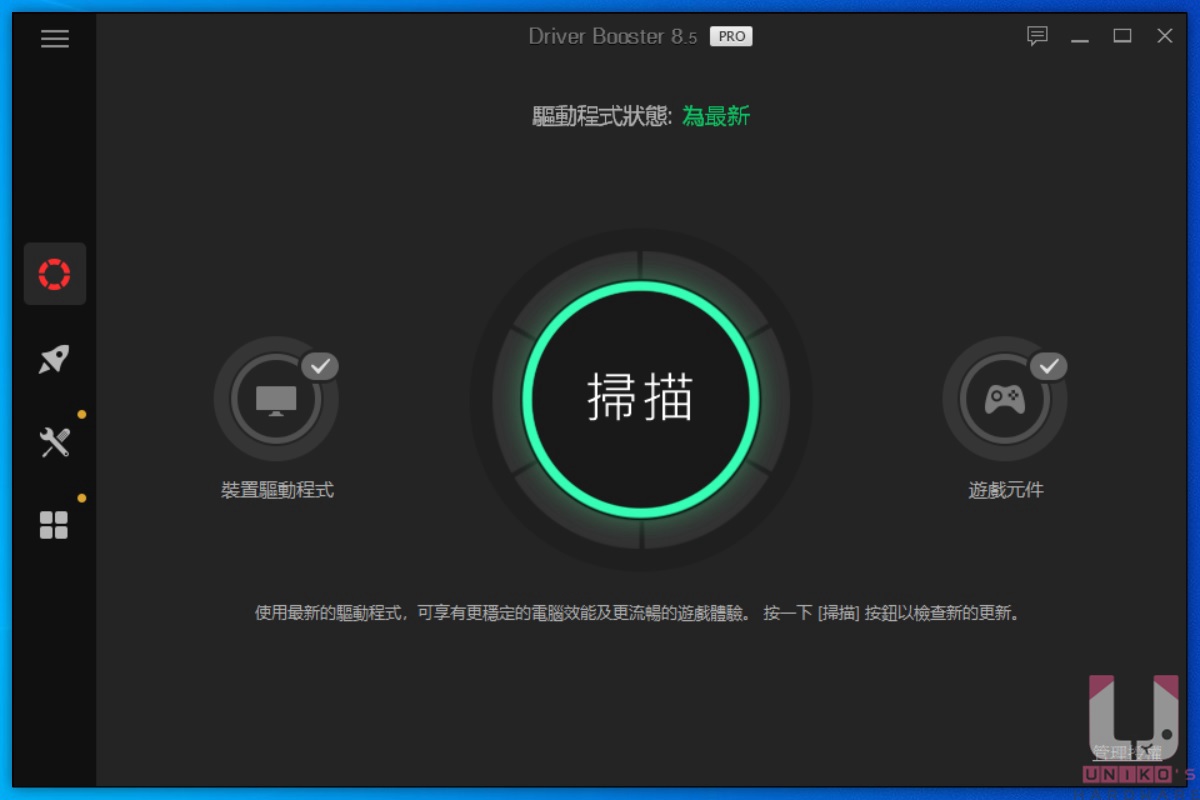Click the 裝置驅動程式 label
Screen dimensions: 1200x800
(277, 490)
